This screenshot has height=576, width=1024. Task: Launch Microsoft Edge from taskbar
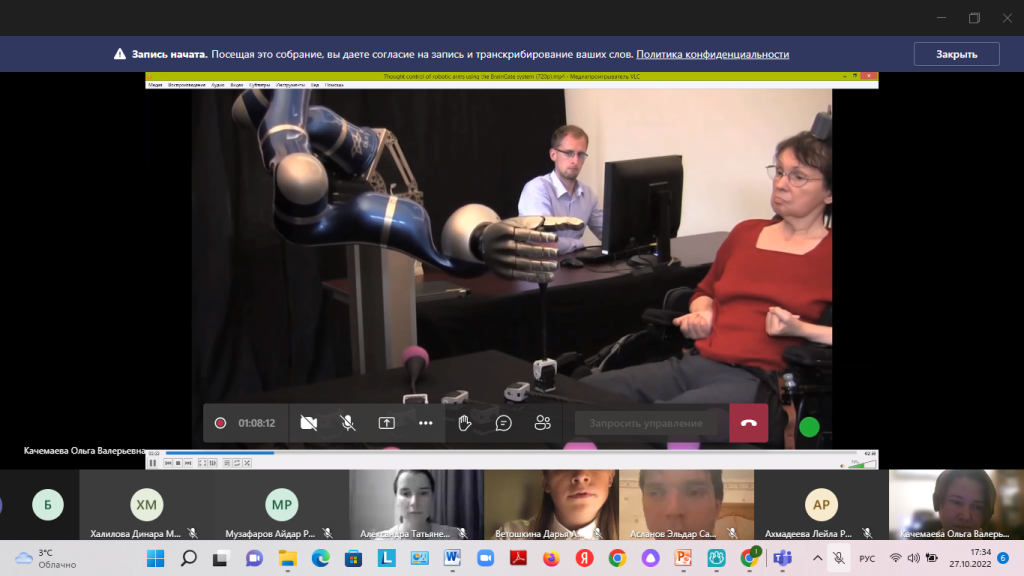pos(321,558)
